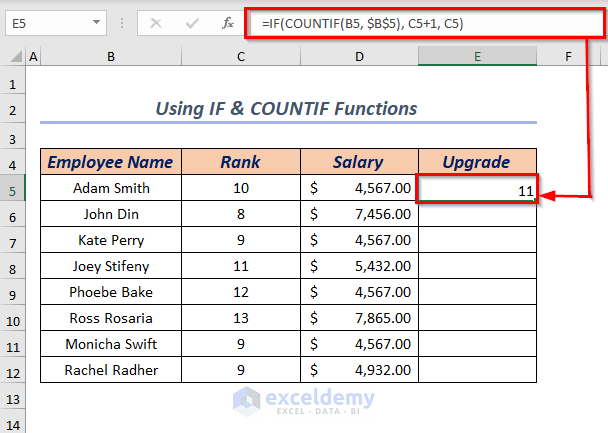608x433 pixels.
Task: Select column C header
Action: point(241,57)
